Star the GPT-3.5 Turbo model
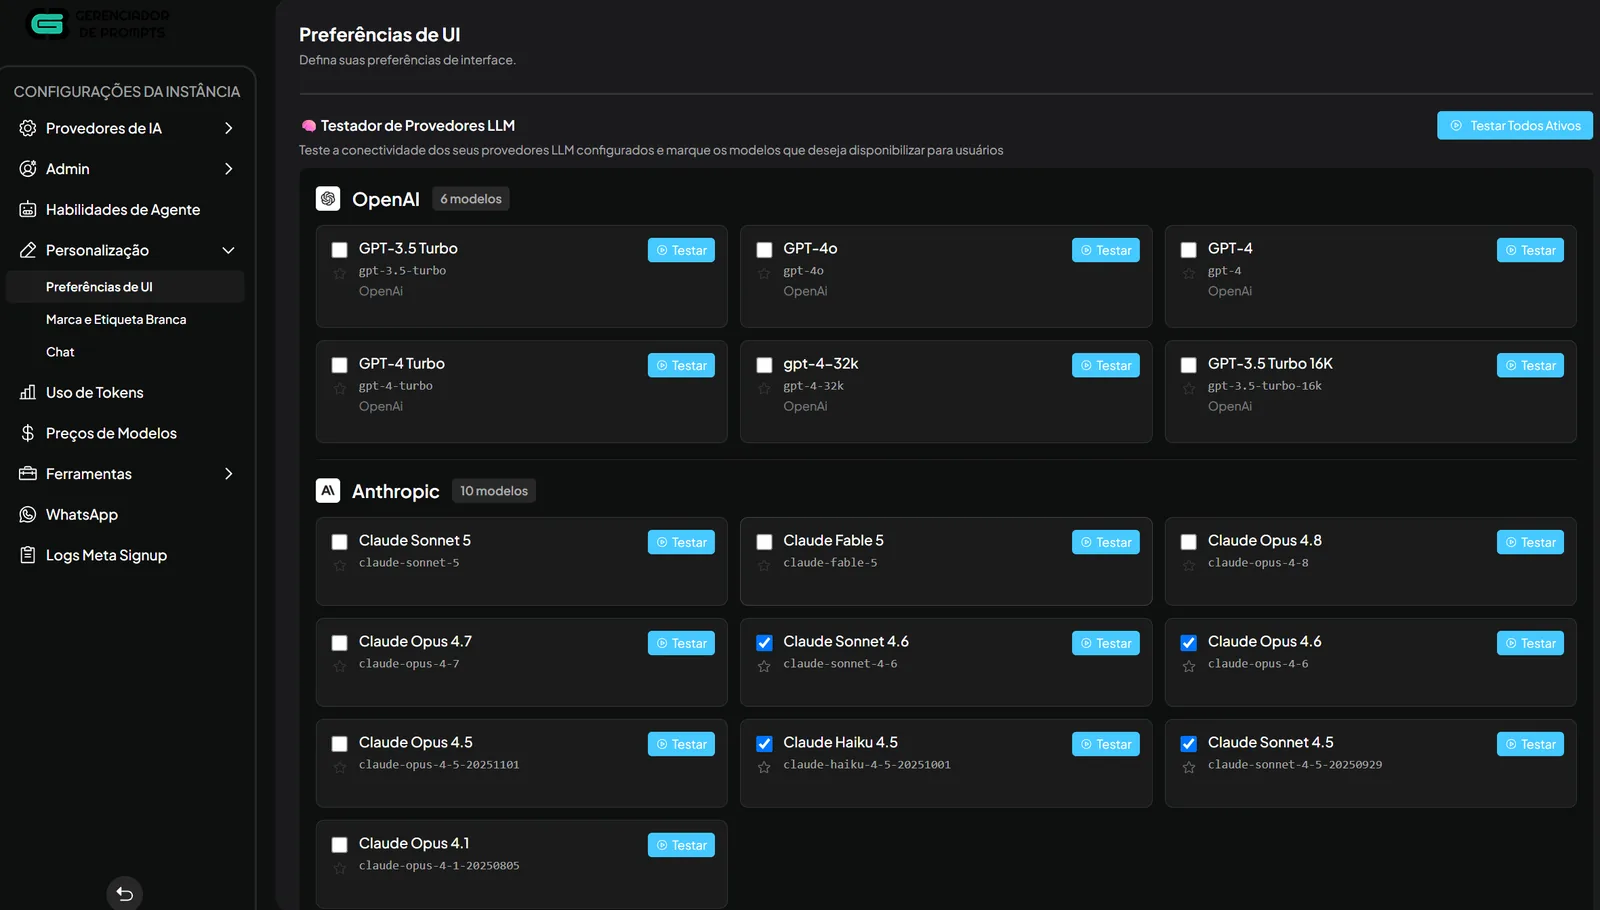The image size is (1600, 910). coord(340,273)
